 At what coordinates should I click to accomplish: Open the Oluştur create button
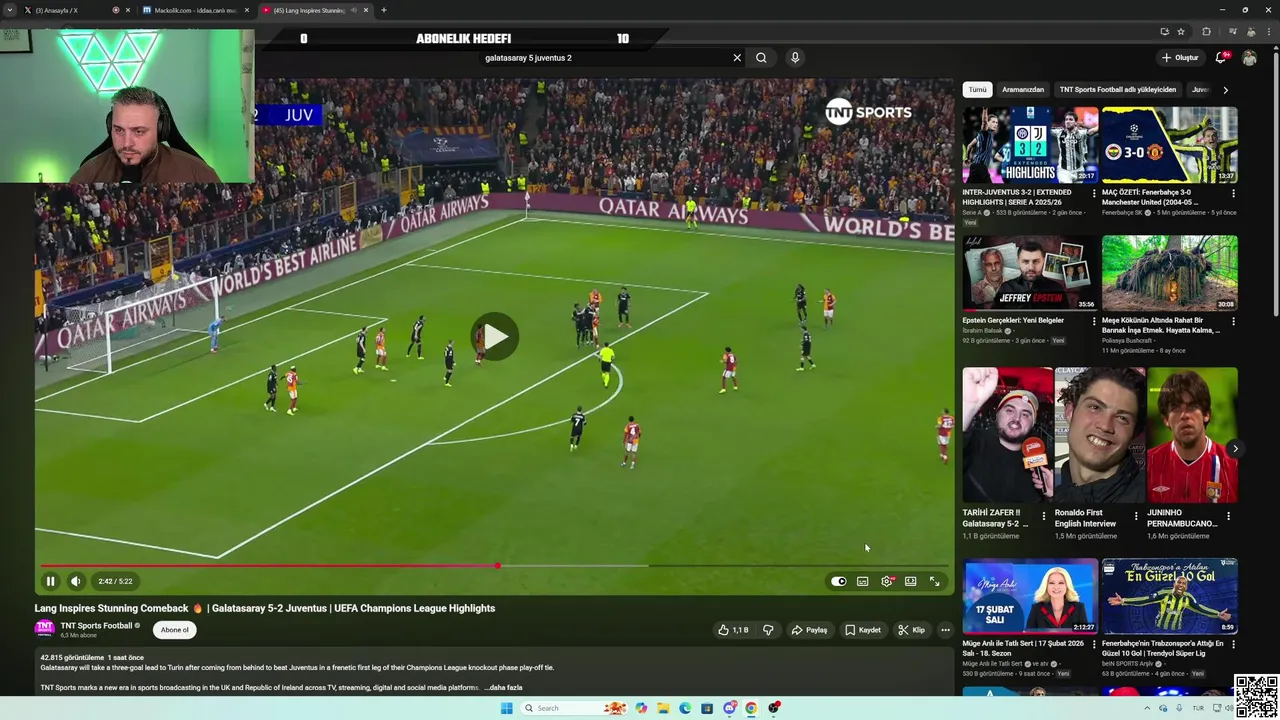pyautogui.click(x=1180, y=58)
